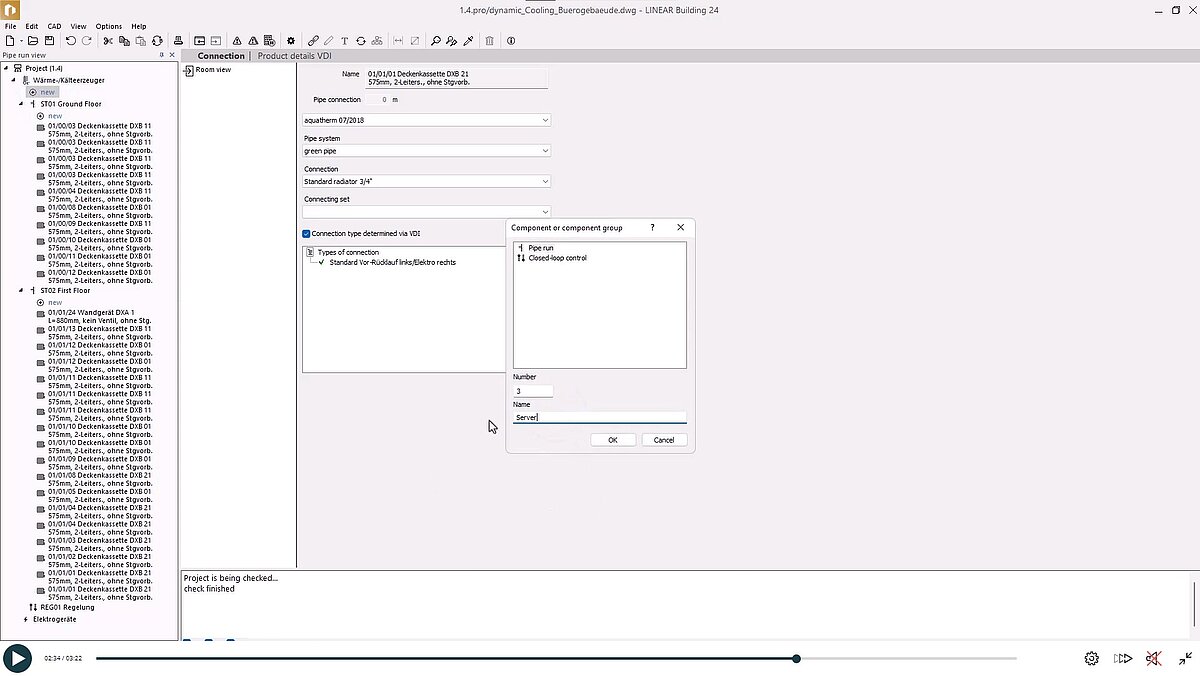1200x676 pixels.
Task: Enable Connection type determined via VDI
Action: [306, 232]
